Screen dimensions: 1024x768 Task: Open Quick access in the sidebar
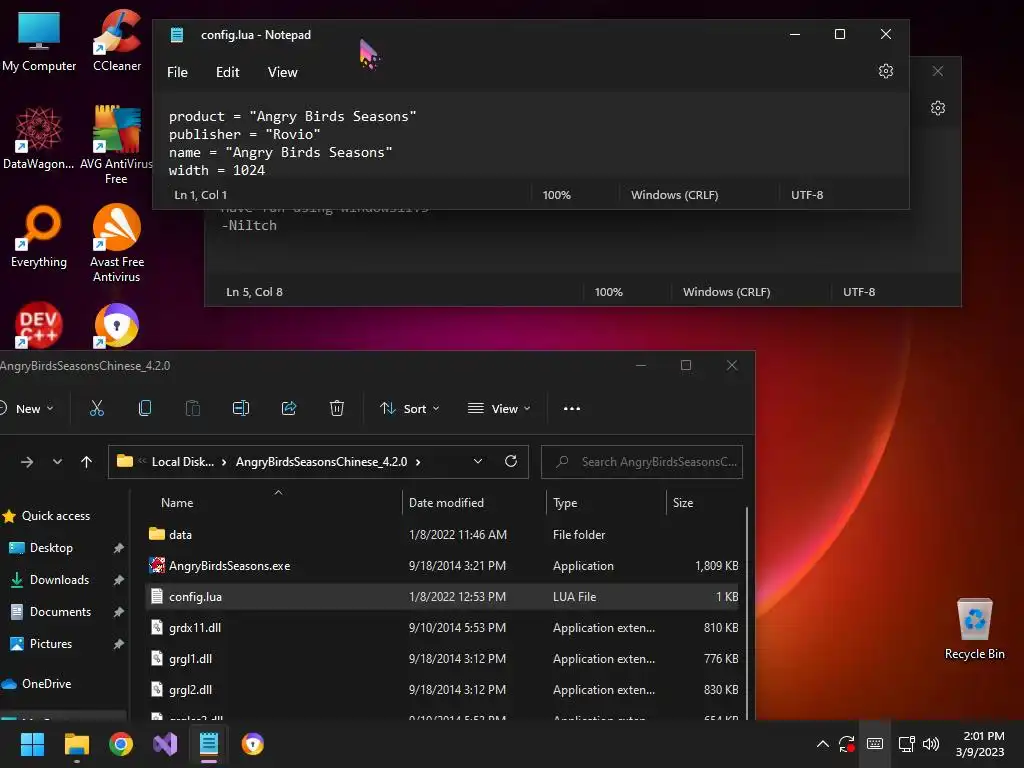tap(46, 516)
